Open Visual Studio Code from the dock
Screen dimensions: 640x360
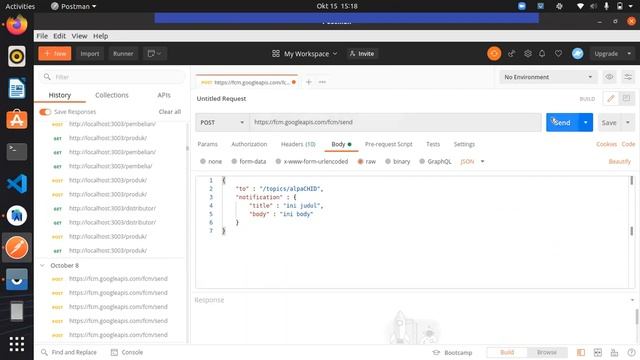[x=17, y=183]
